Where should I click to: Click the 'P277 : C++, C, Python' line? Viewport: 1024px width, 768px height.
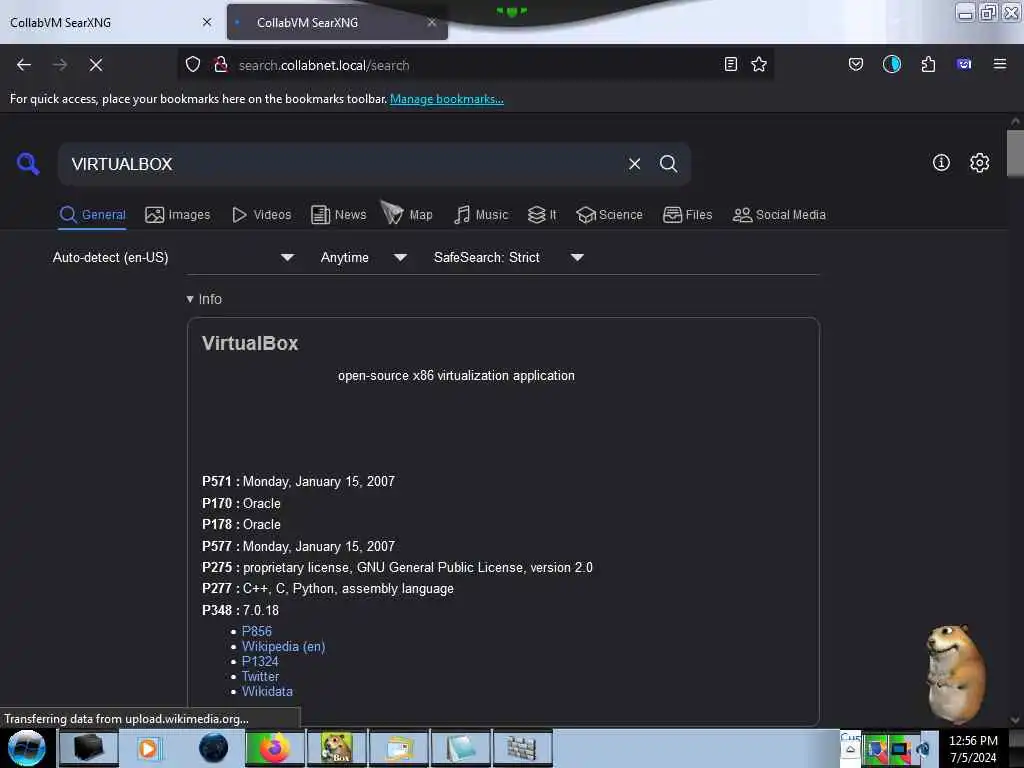coord(328,588)
